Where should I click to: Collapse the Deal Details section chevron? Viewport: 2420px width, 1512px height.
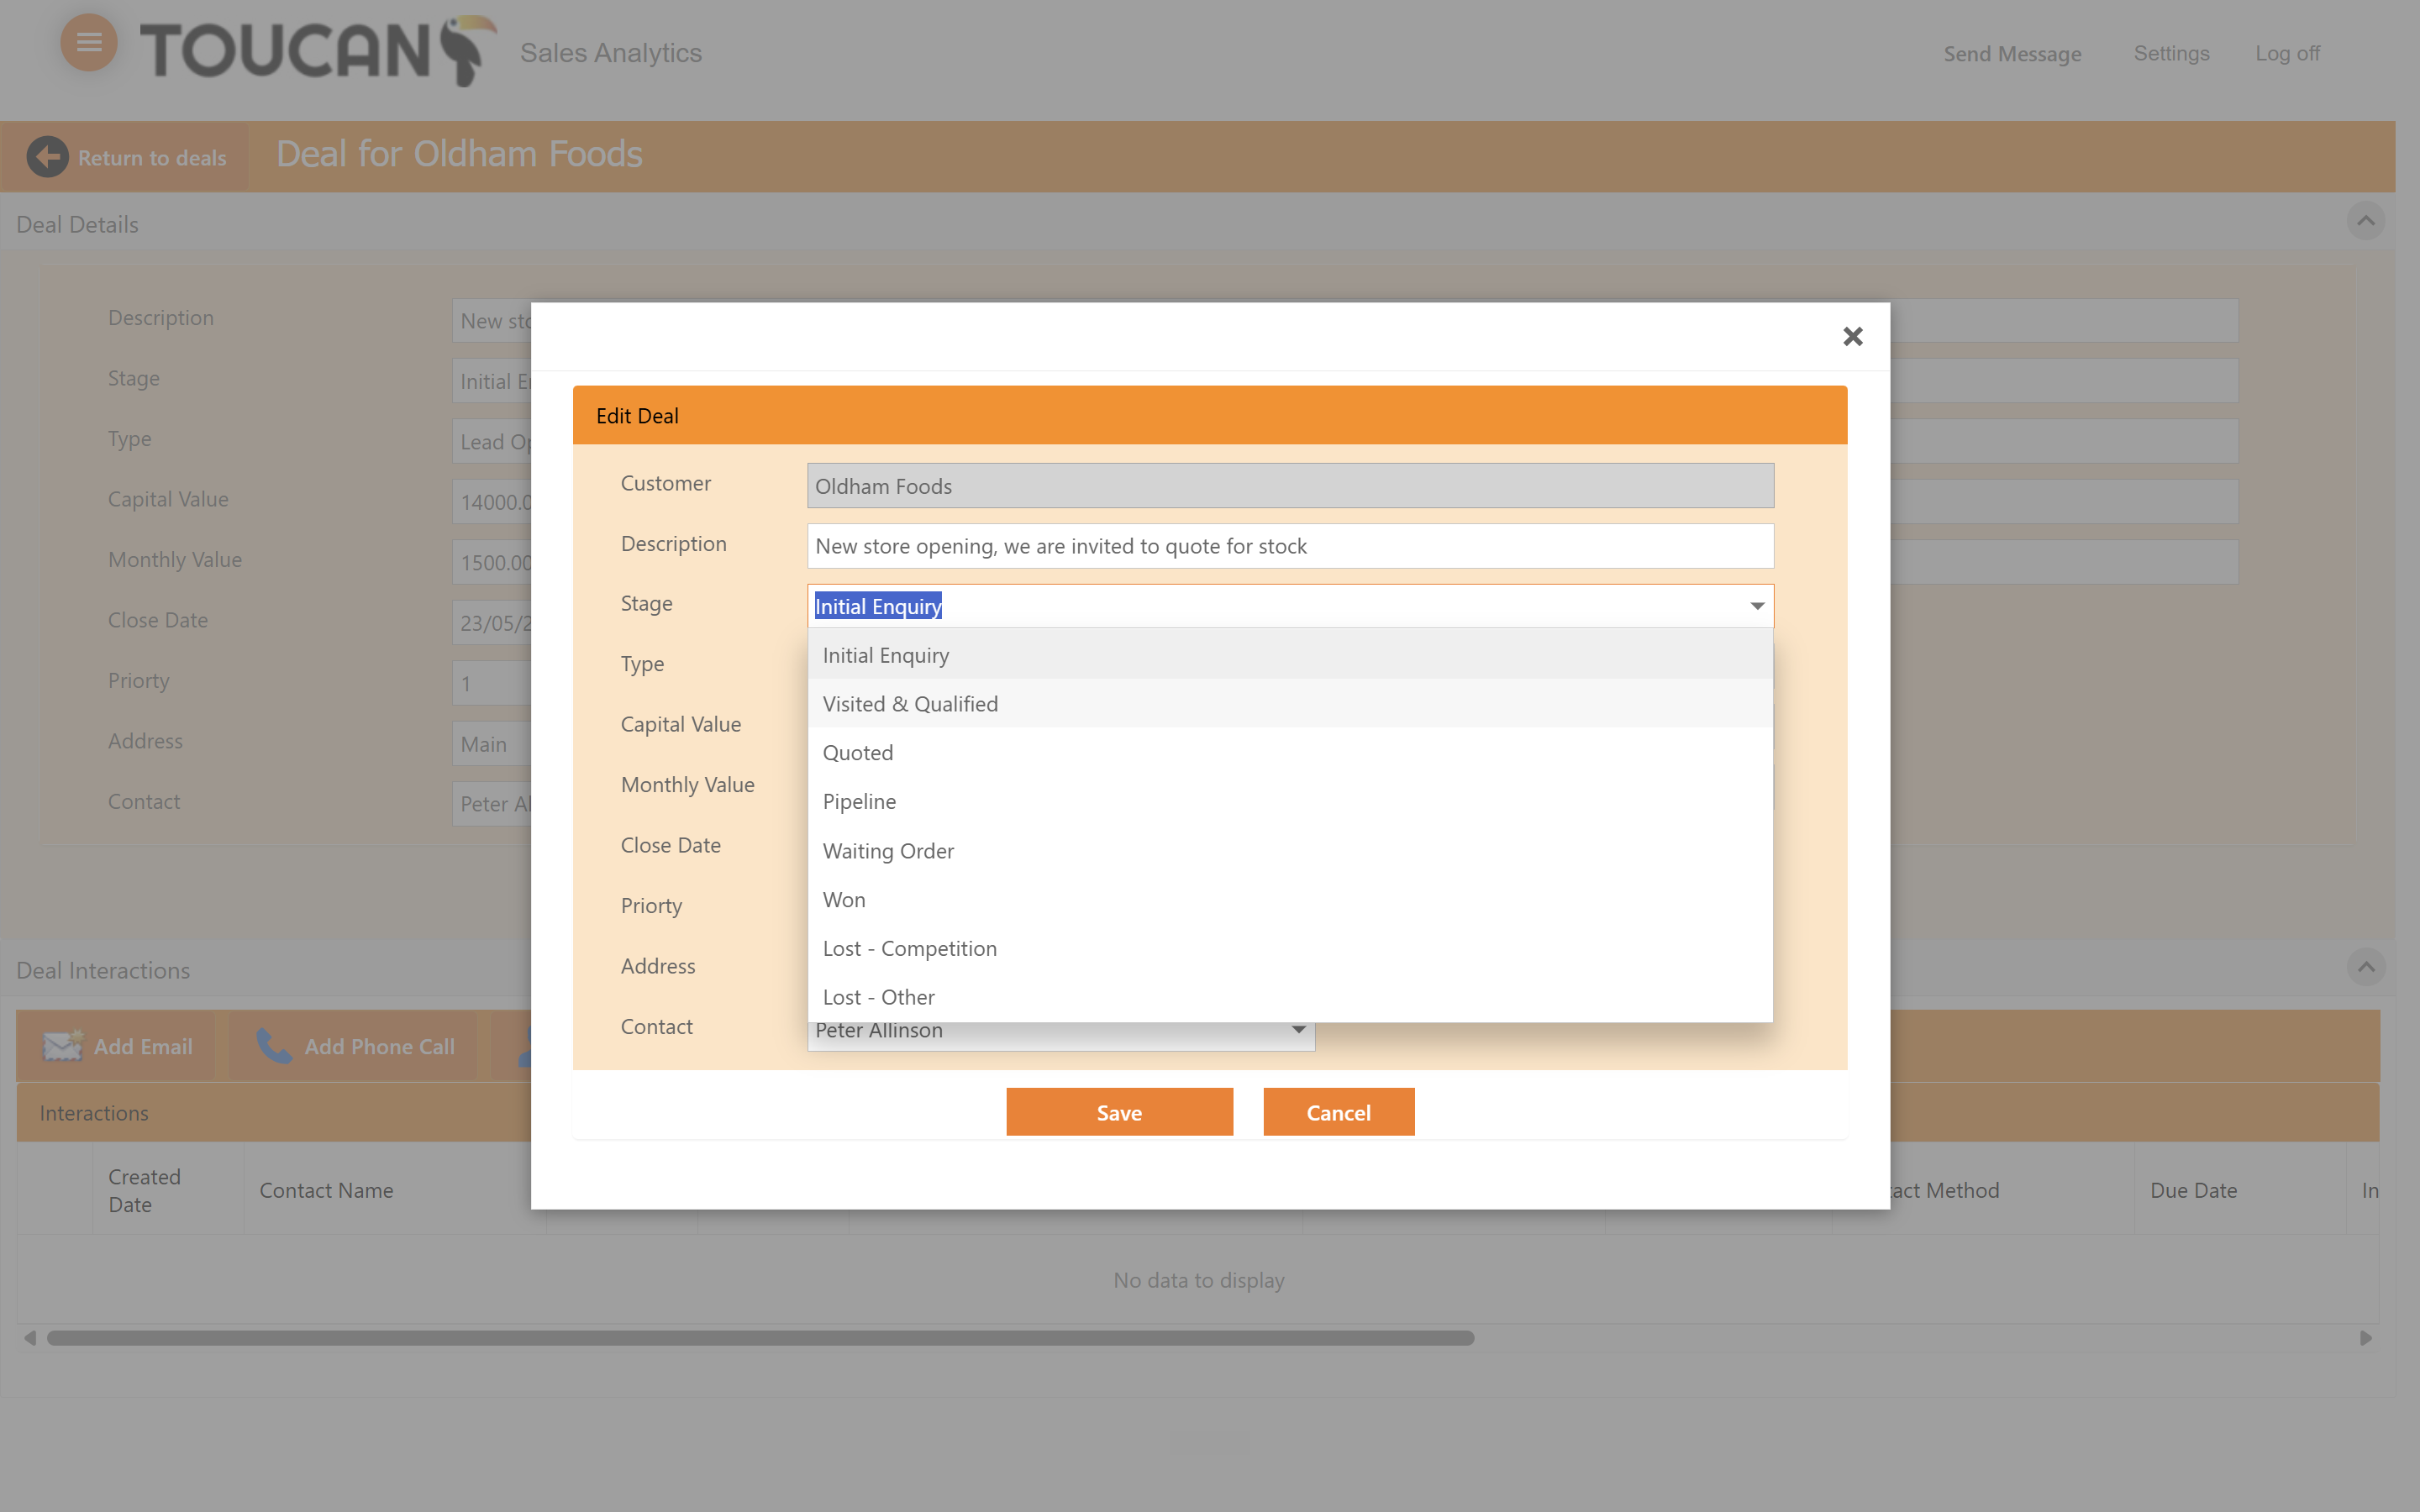point(2365,221)
